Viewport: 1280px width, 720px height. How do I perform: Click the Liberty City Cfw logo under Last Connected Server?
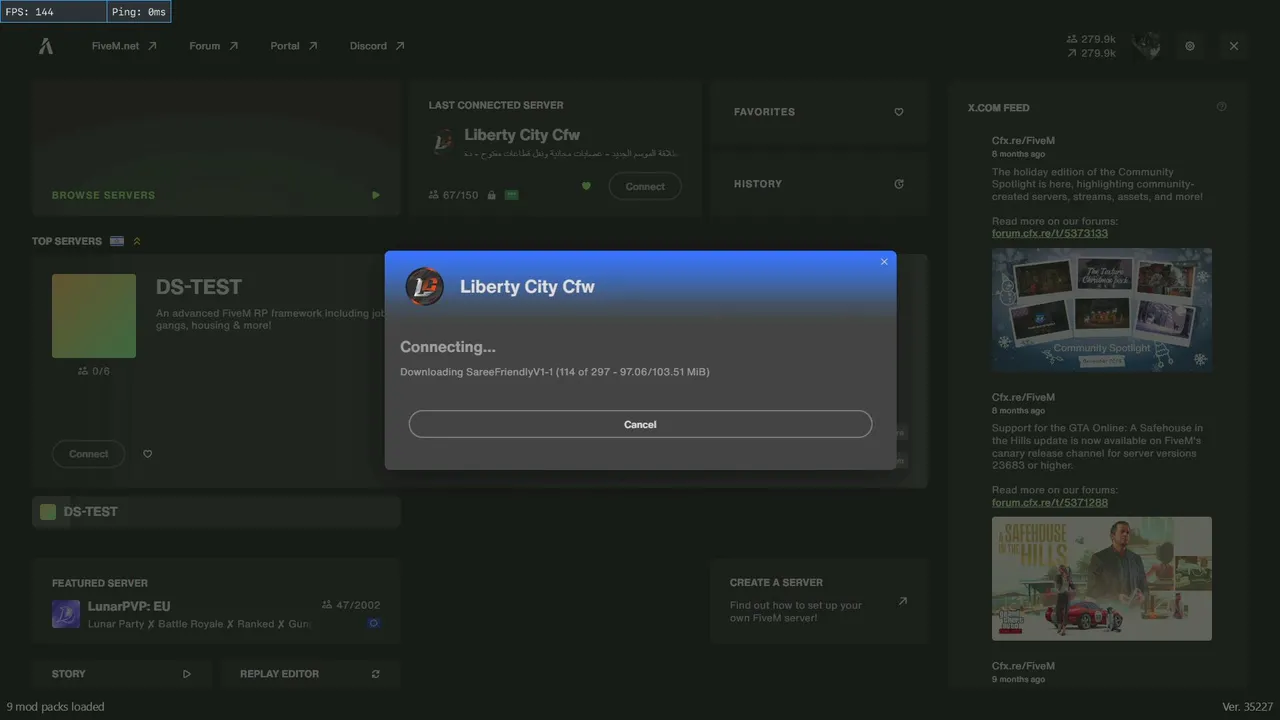coord(443,142)
